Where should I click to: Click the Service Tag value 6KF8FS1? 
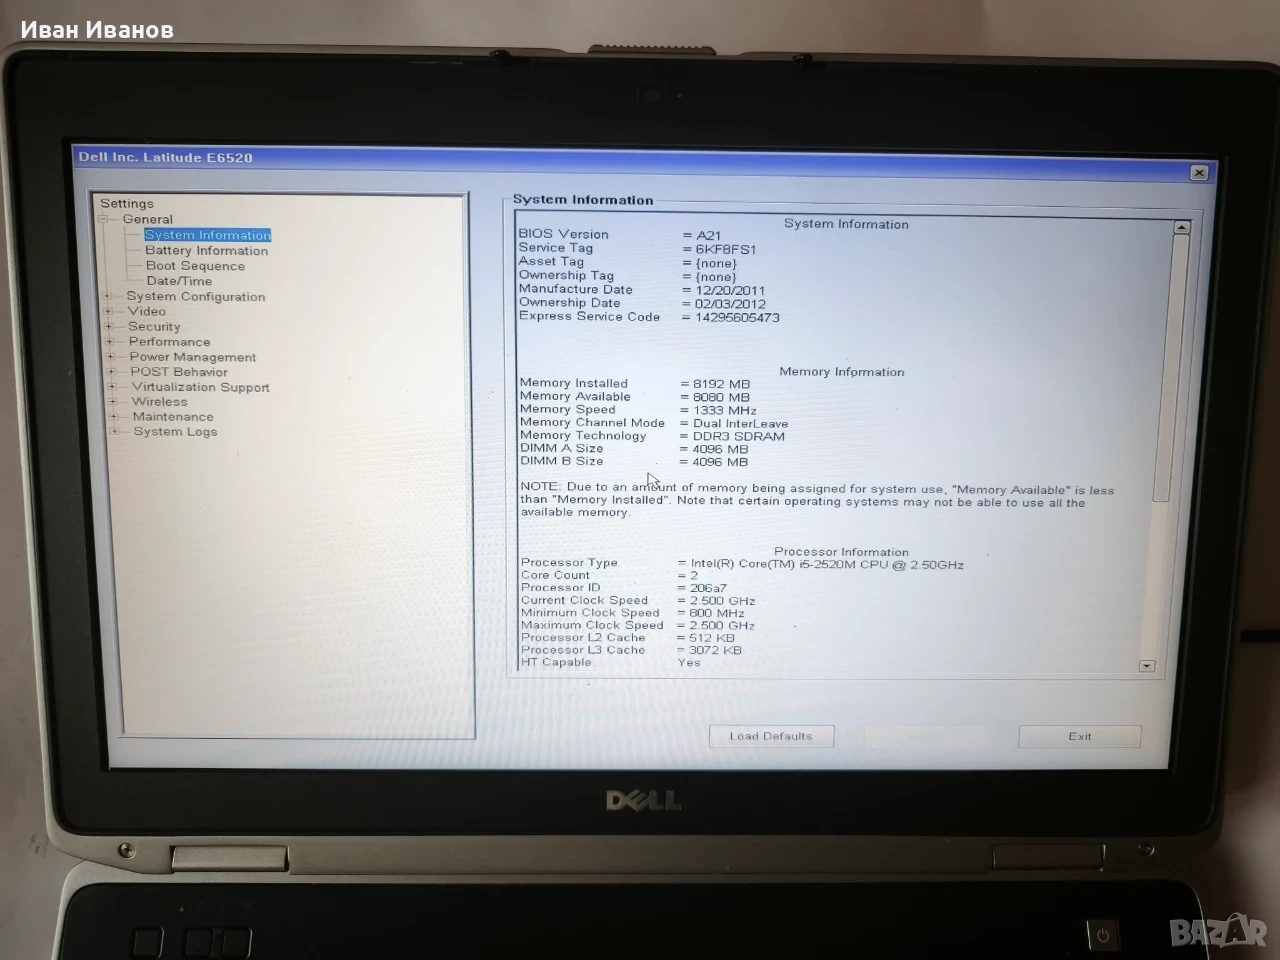[726, 250]
